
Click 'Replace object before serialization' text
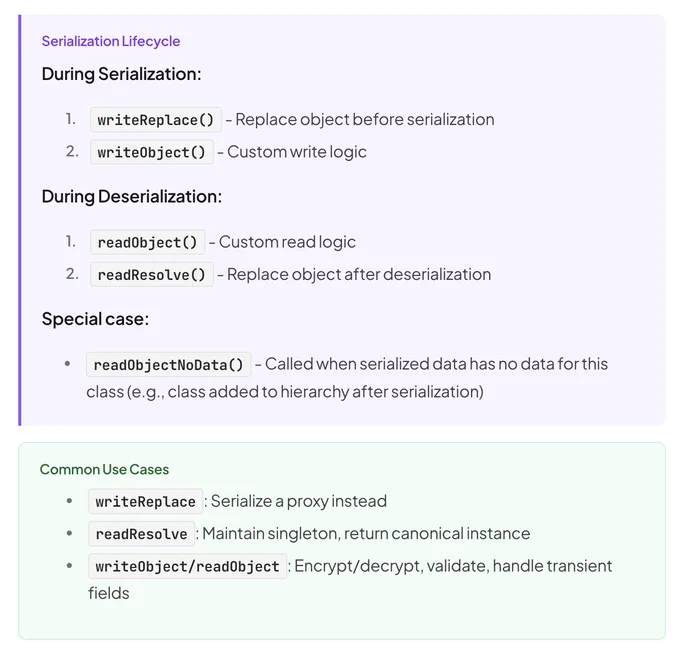[365, 120]
